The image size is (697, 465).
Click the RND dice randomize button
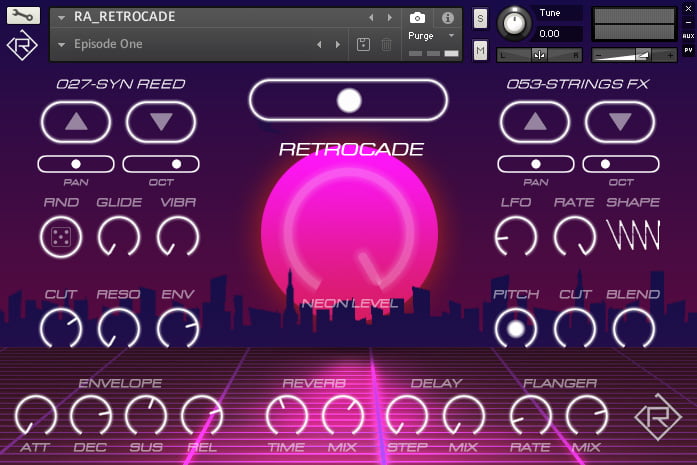[61, 236]
